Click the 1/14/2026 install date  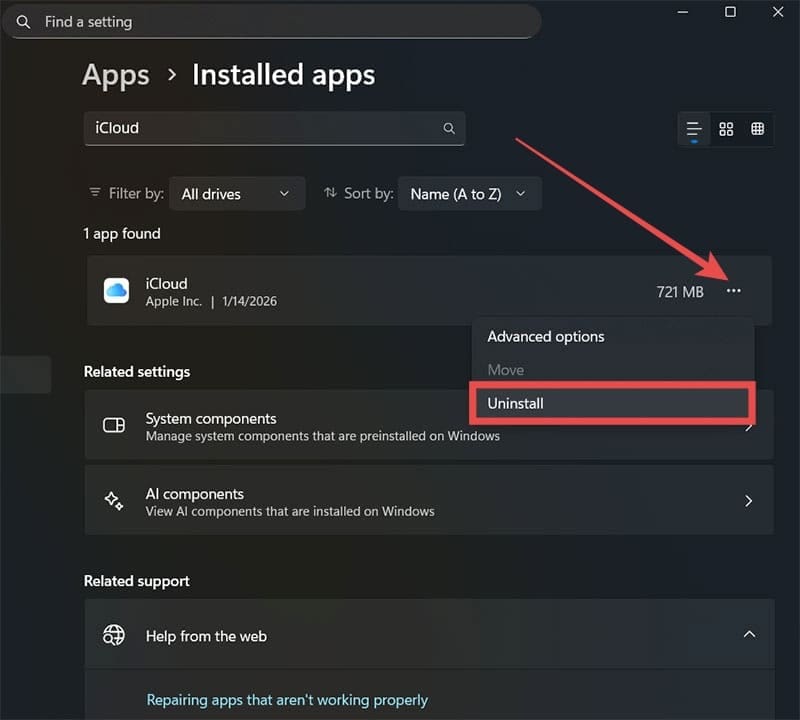click(249, 302)
